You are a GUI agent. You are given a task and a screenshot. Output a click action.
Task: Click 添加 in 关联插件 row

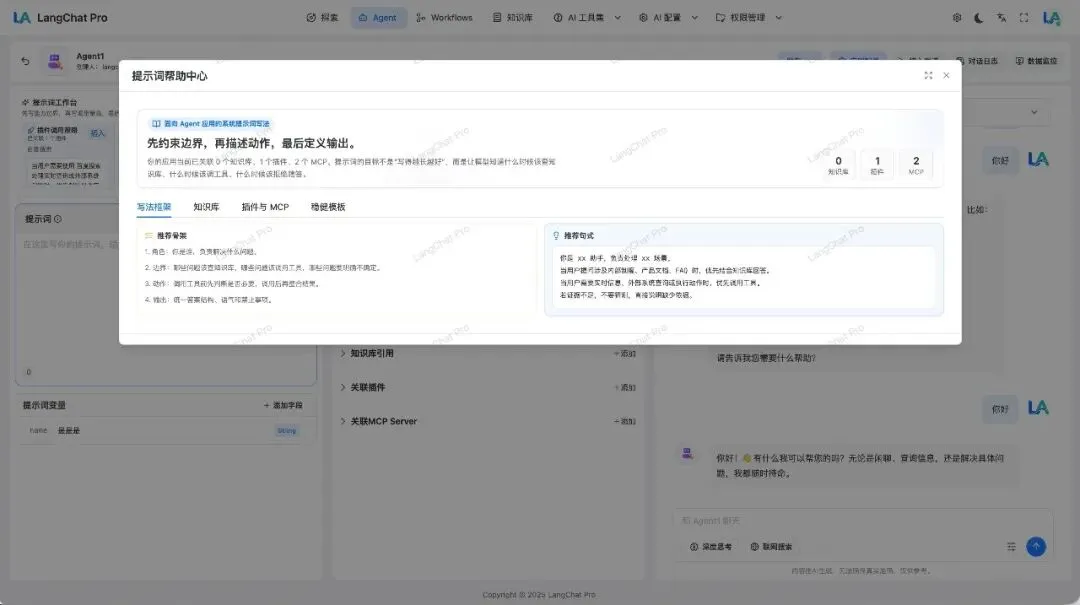tap(625, 387)
